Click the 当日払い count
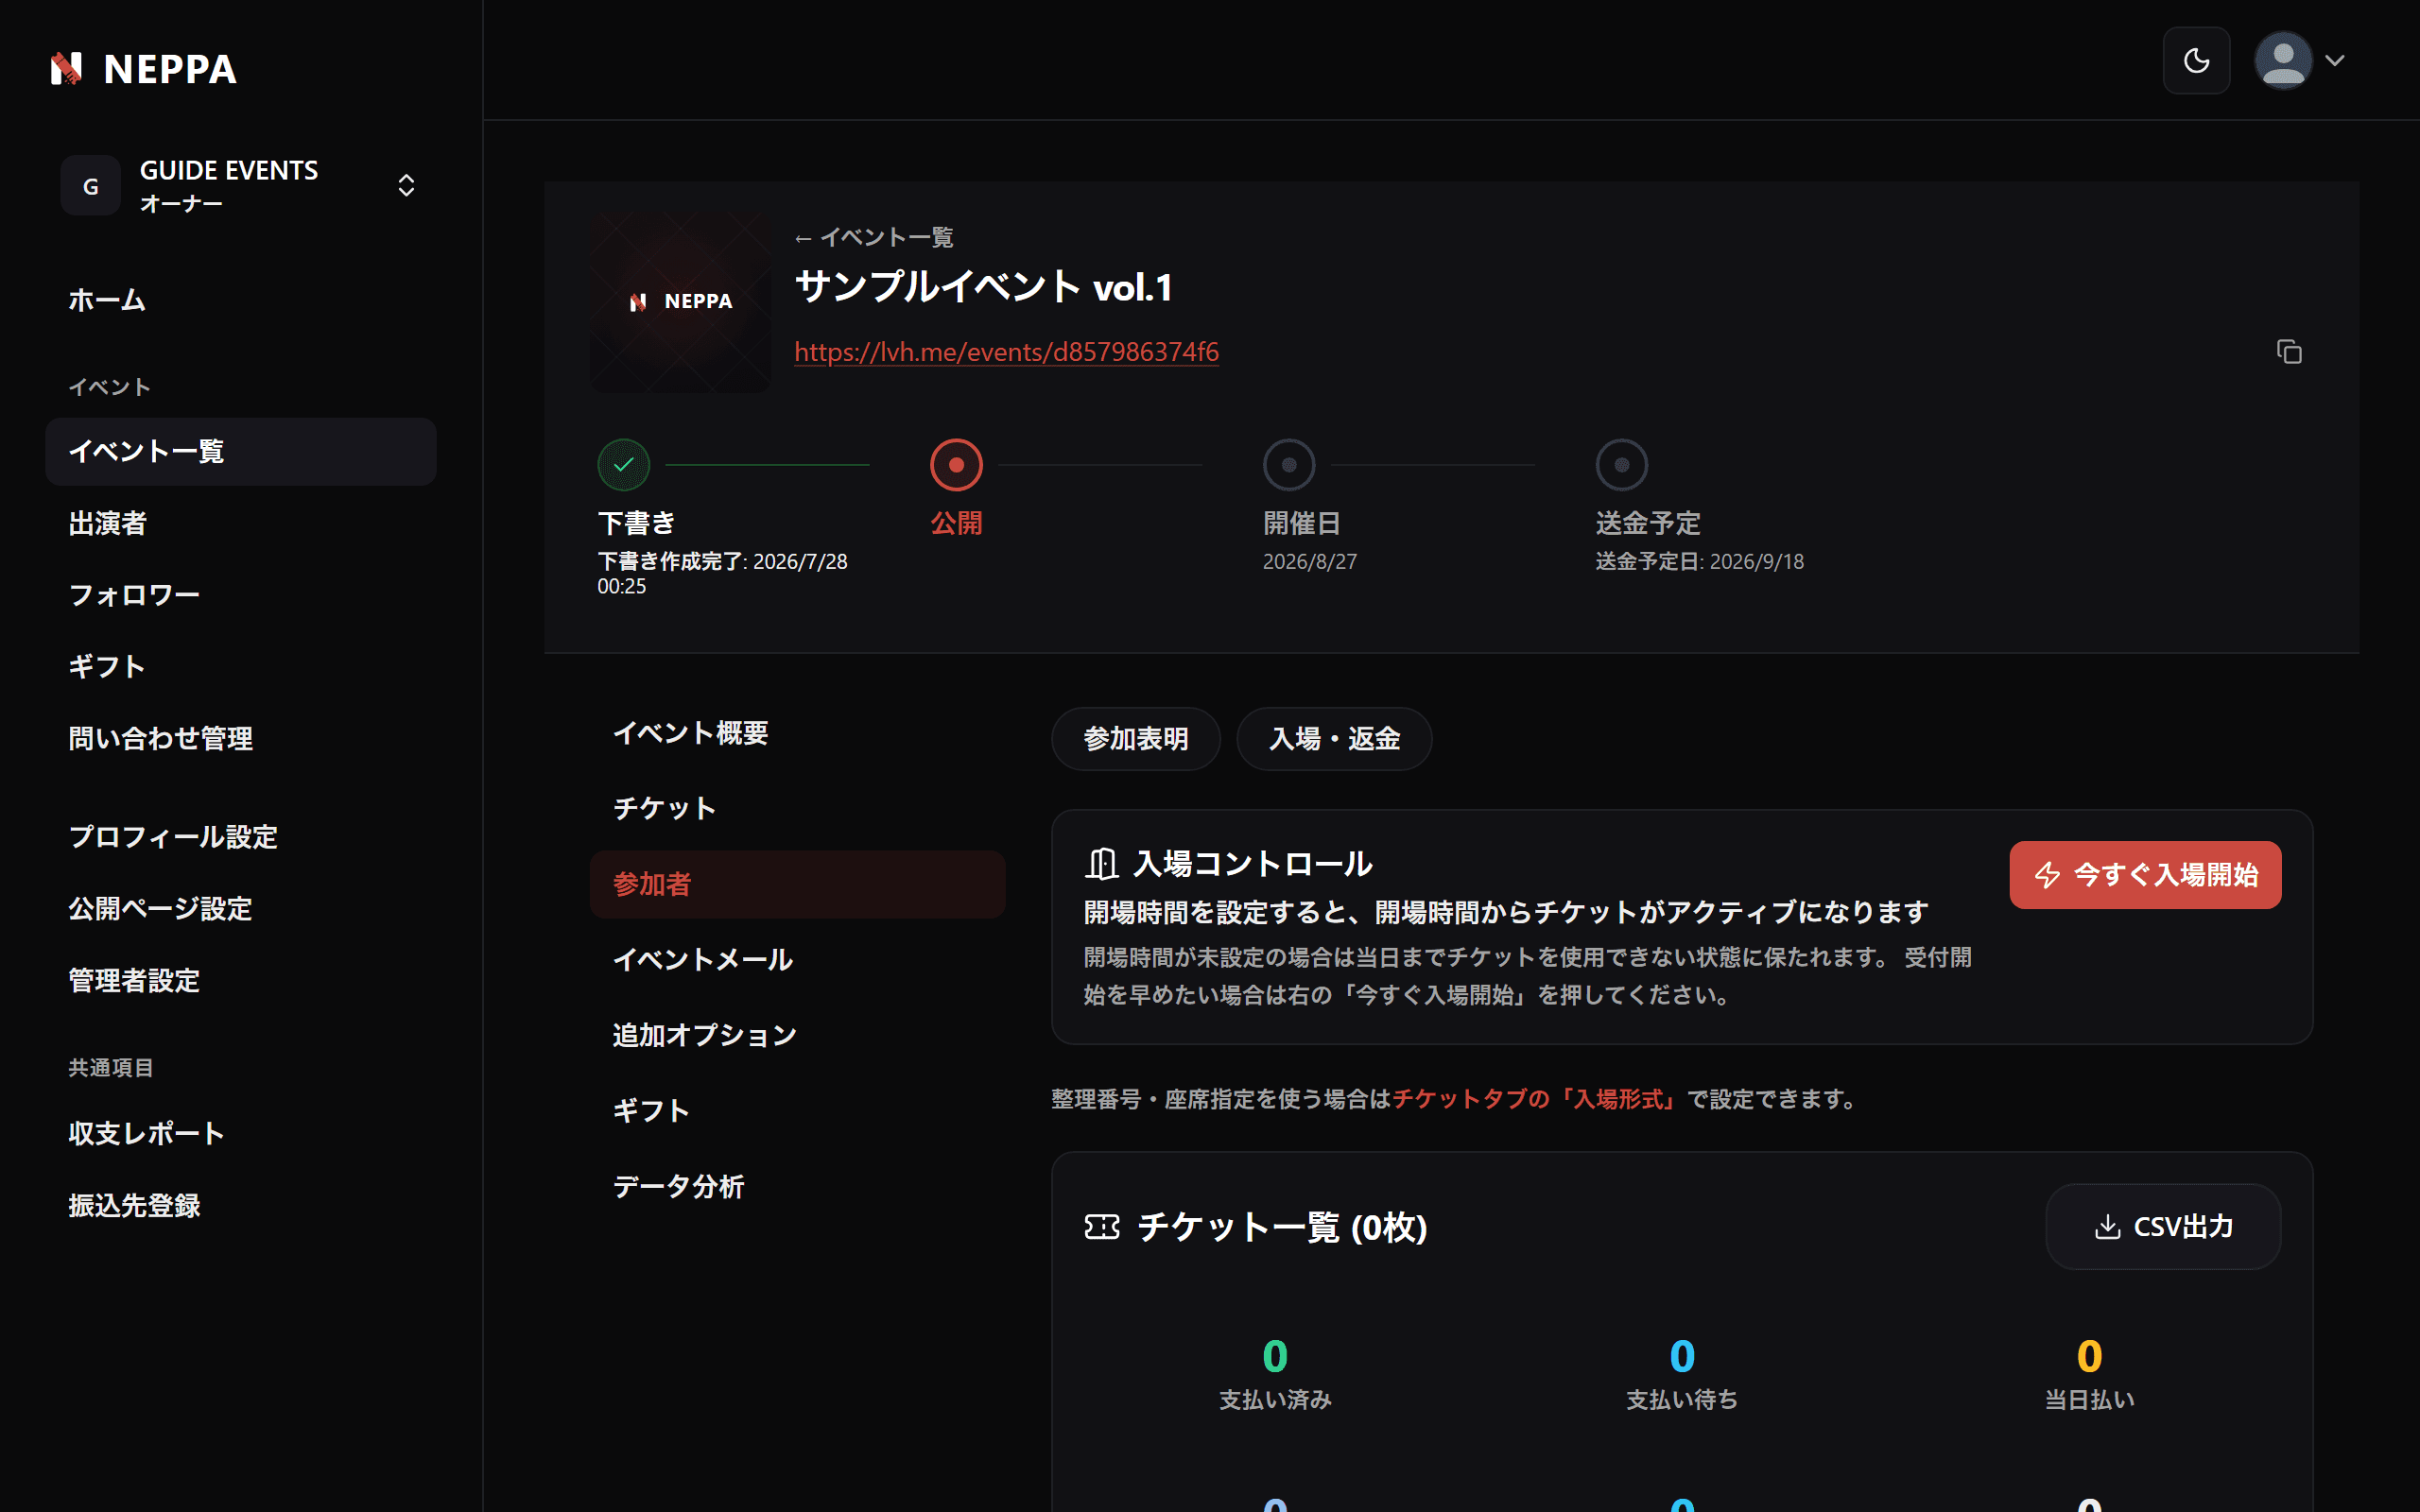 2089,1357
